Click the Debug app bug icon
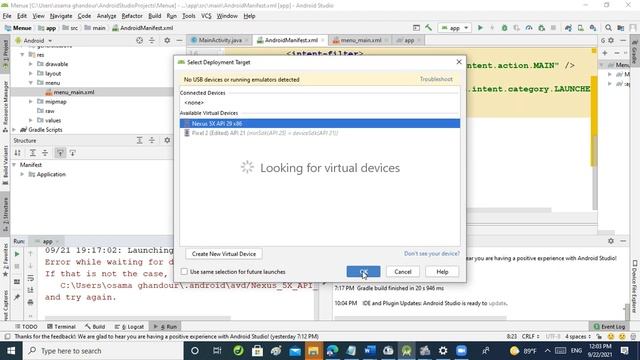This screenshot has height=360, width=640. coord(504,28)
